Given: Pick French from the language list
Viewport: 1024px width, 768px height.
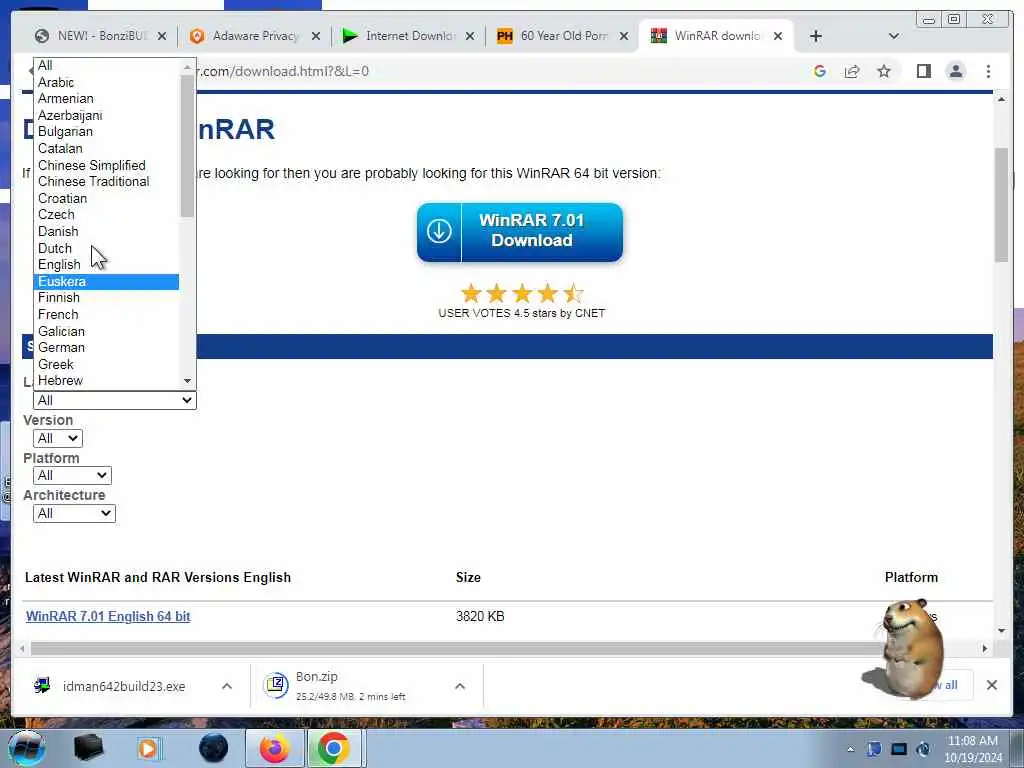Looking at the screenshot, I should (x=106, y=314).
